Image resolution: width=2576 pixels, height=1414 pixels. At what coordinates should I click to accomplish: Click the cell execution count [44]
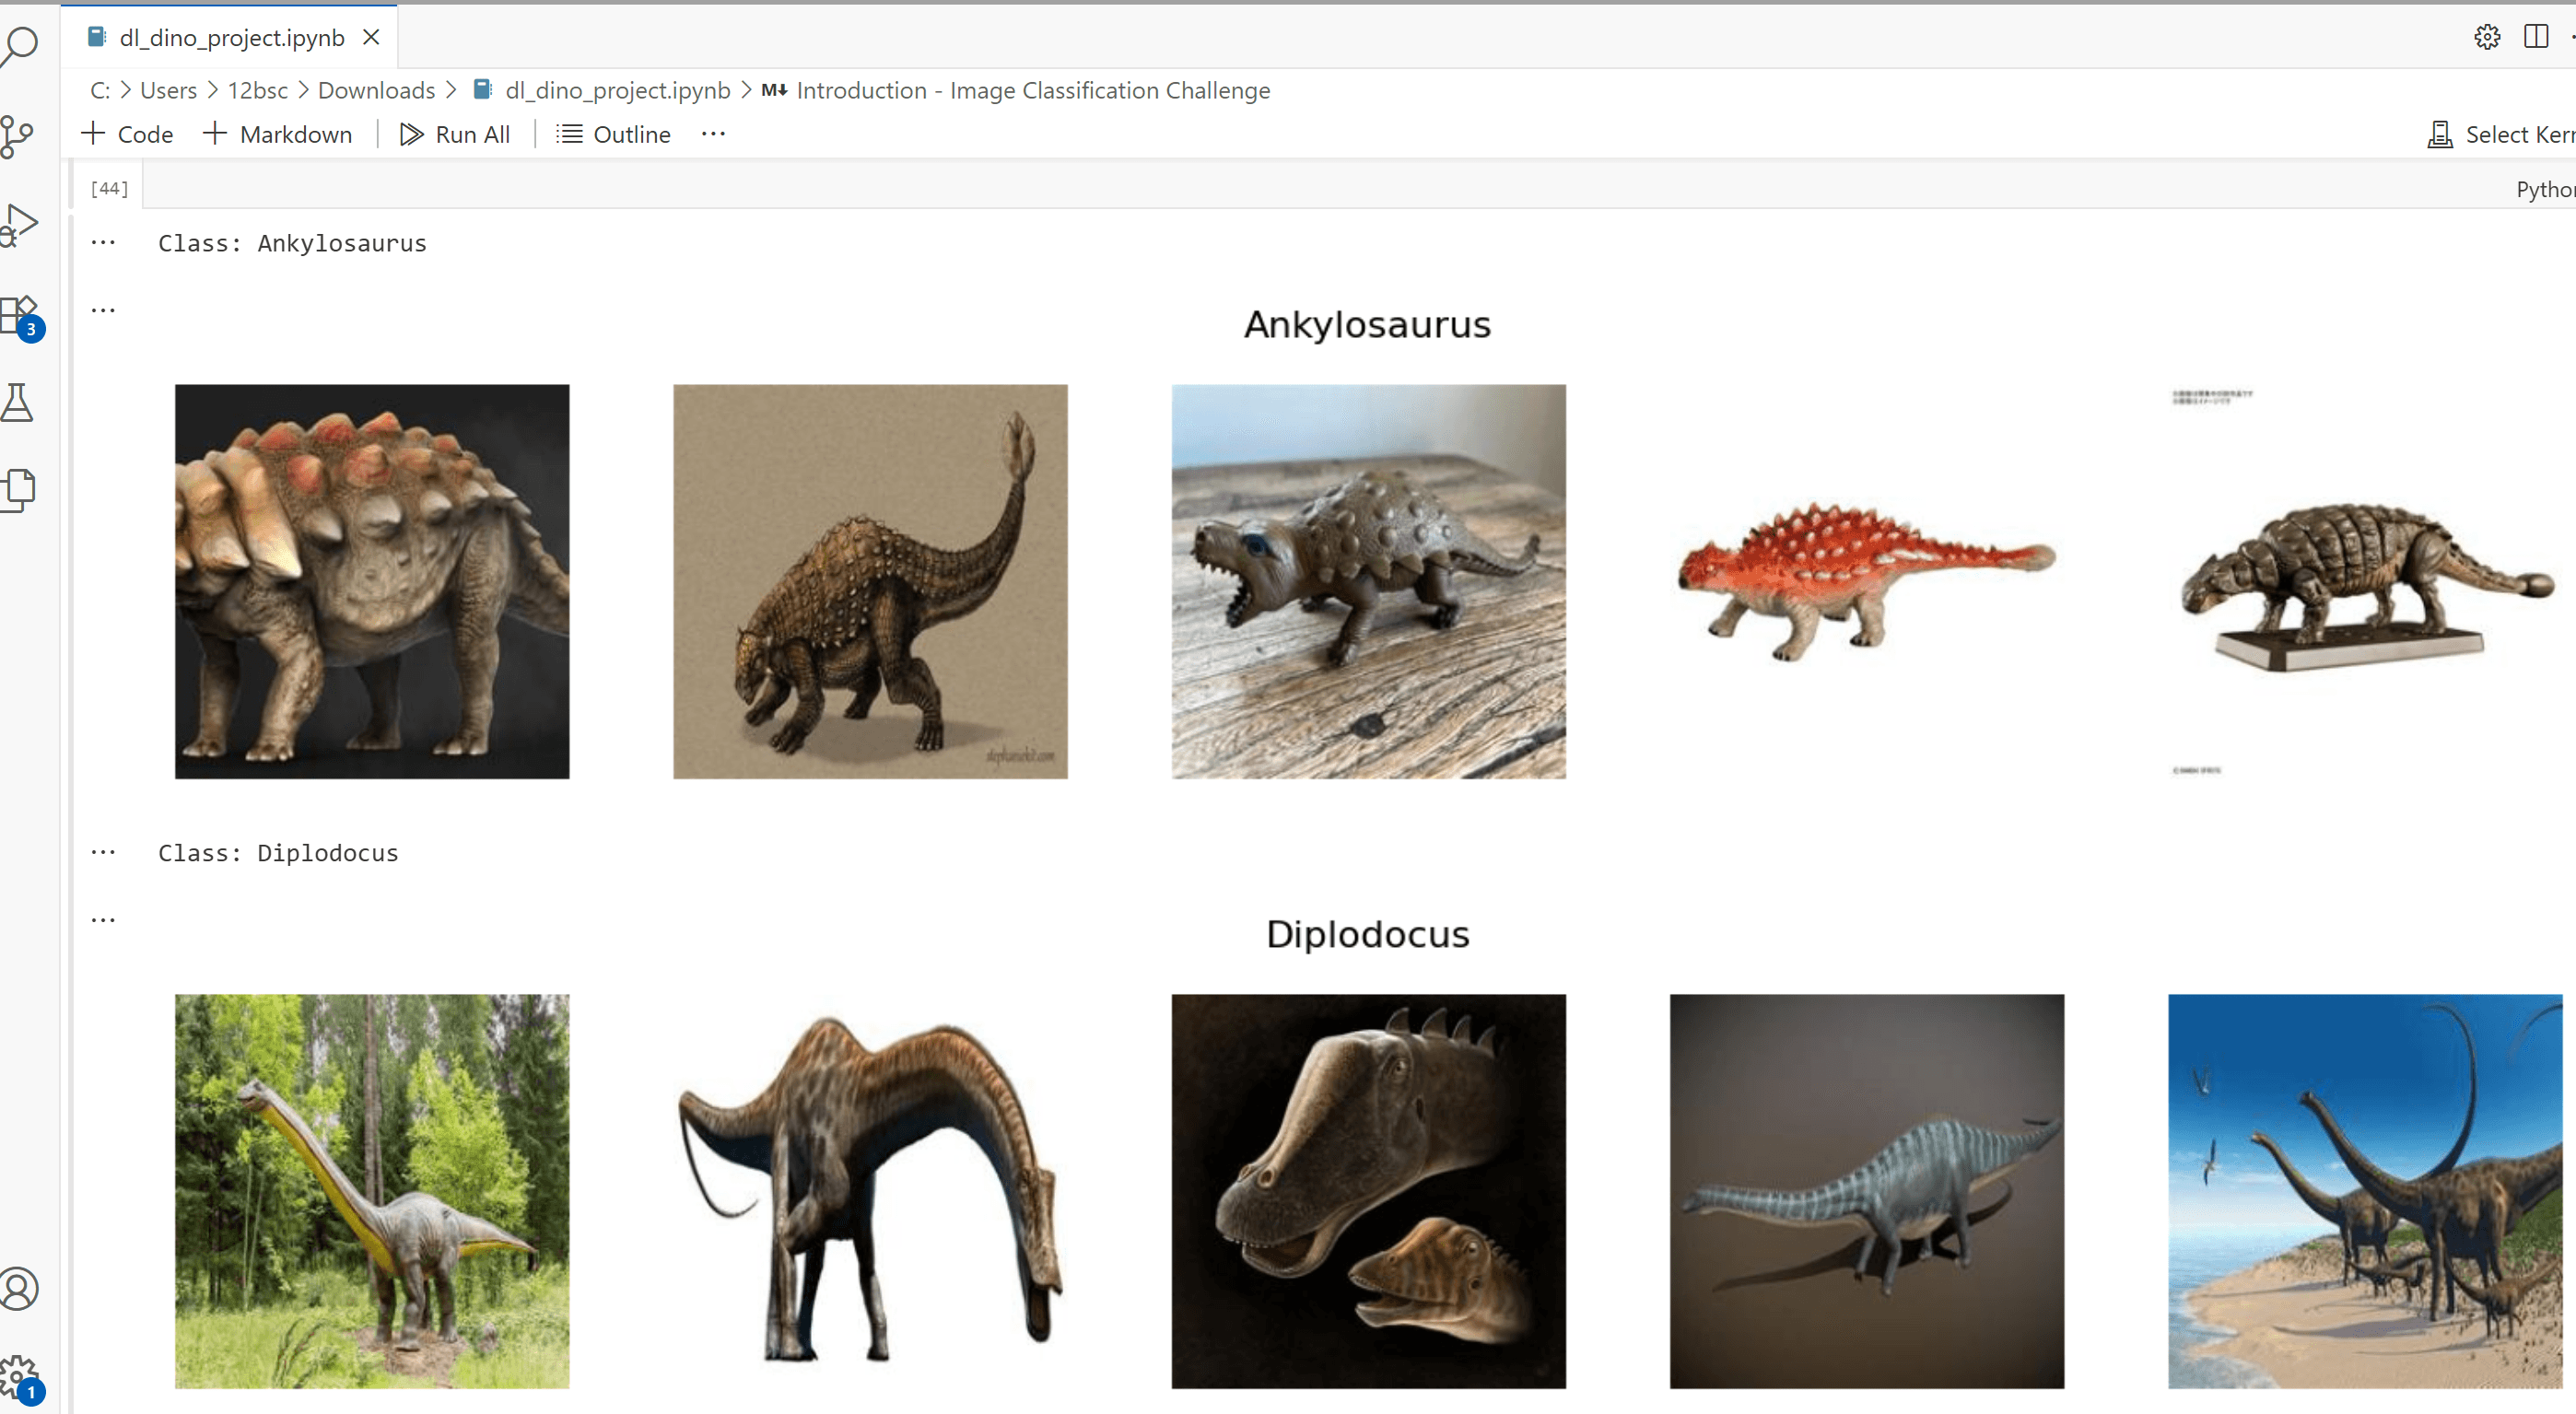(109, 188)
